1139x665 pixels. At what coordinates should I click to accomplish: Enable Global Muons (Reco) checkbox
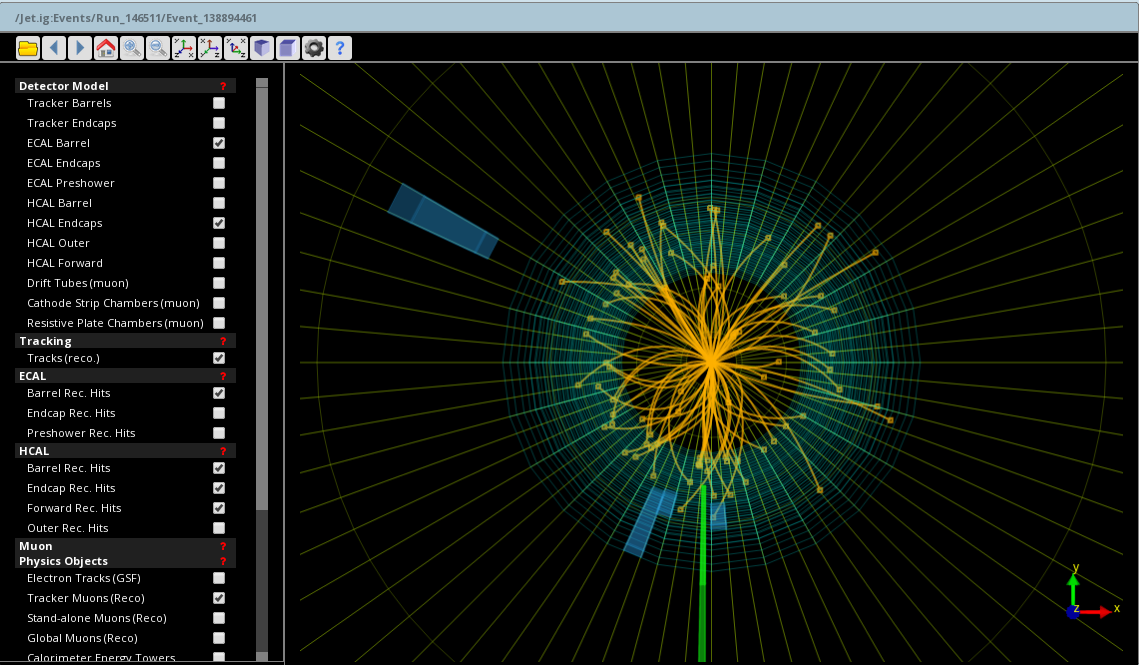point(219,638)
